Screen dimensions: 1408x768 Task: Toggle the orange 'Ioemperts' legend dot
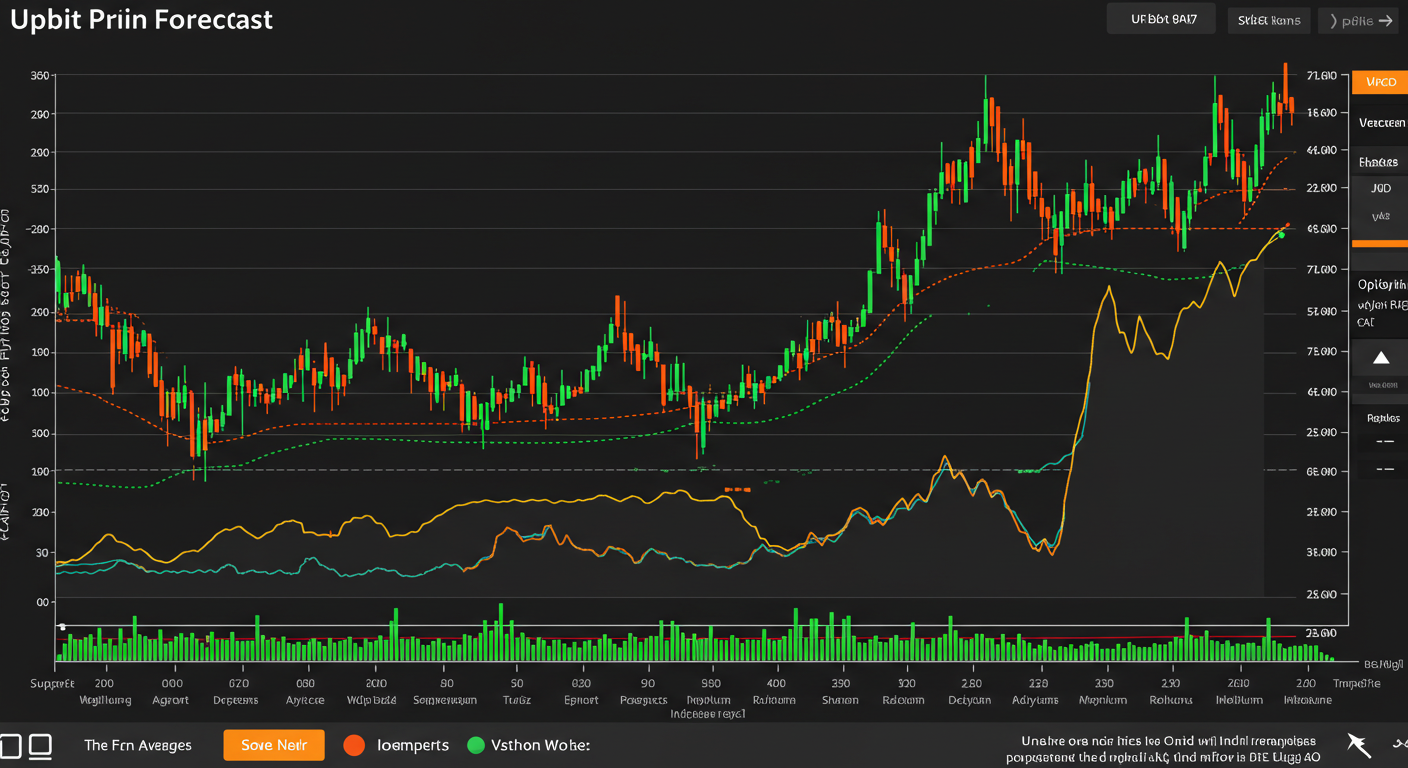(354, 745)
